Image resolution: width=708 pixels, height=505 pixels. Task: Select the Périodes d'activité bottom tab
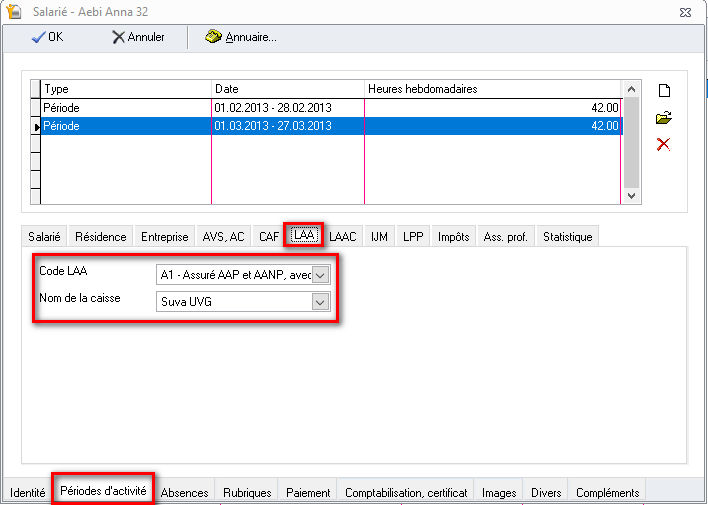(103, 490)
